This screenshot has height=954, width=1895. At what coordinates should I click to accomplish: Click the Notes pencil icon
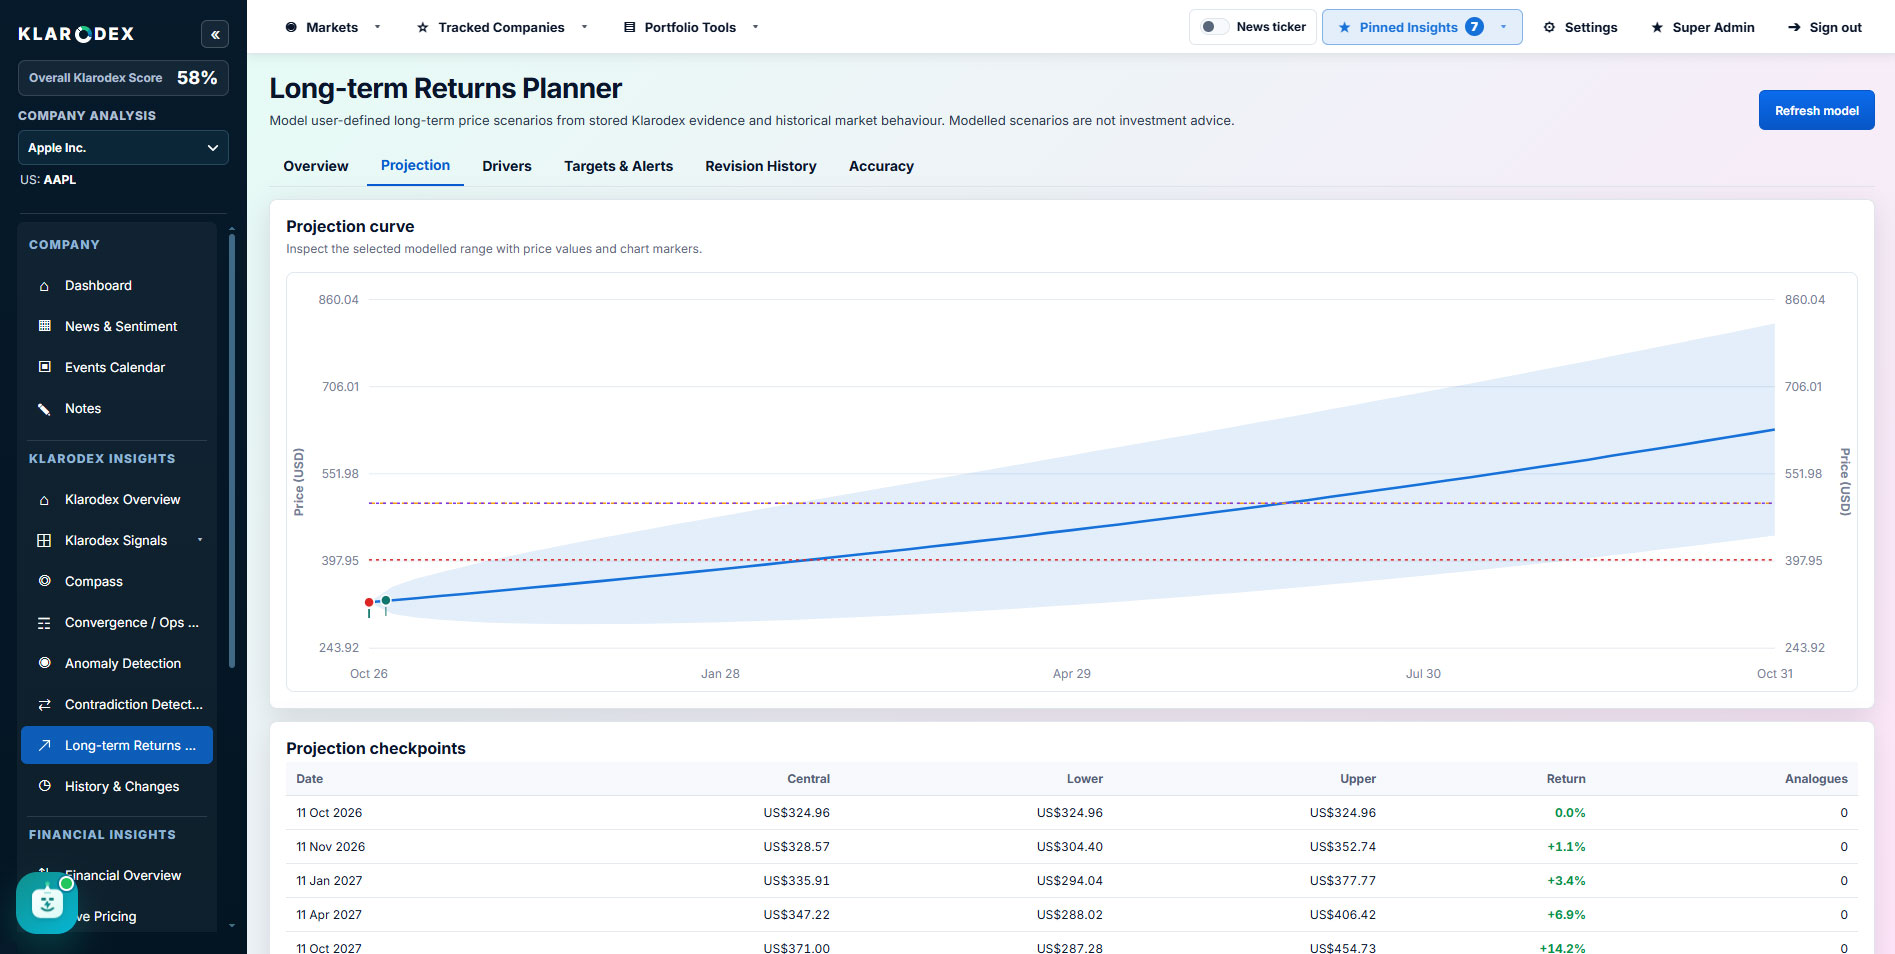tap(44, 408)
